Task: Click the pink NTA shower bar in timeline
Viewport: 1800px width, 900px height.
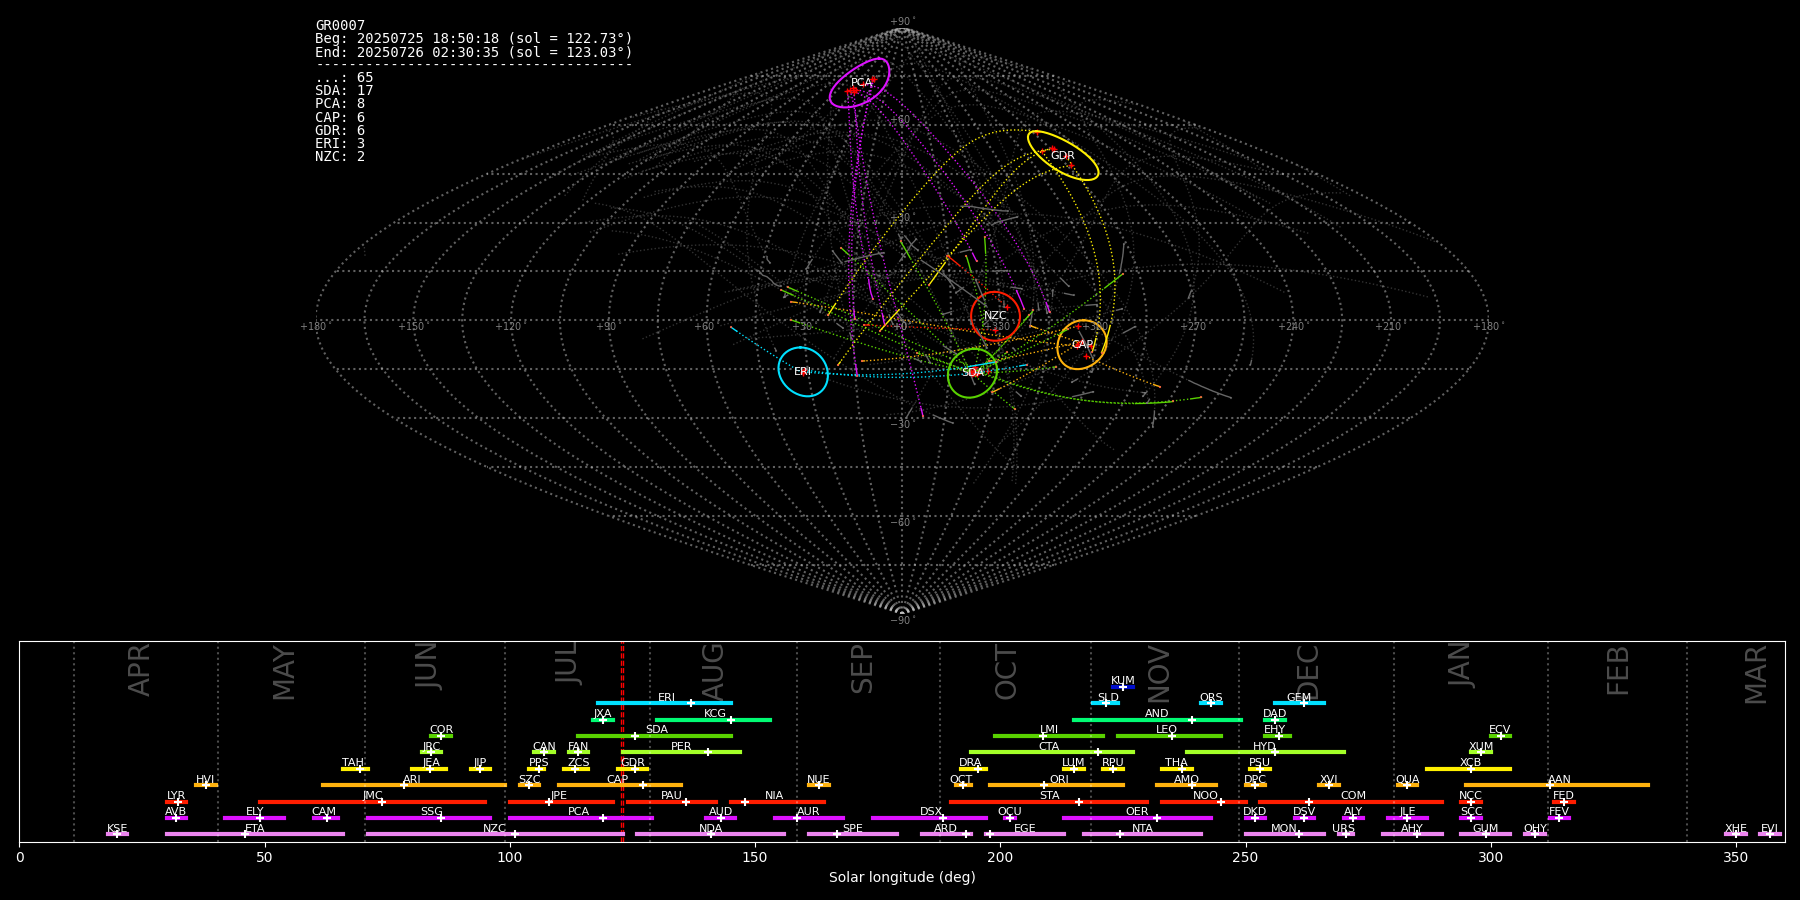Action: [x=1142, y=834]
